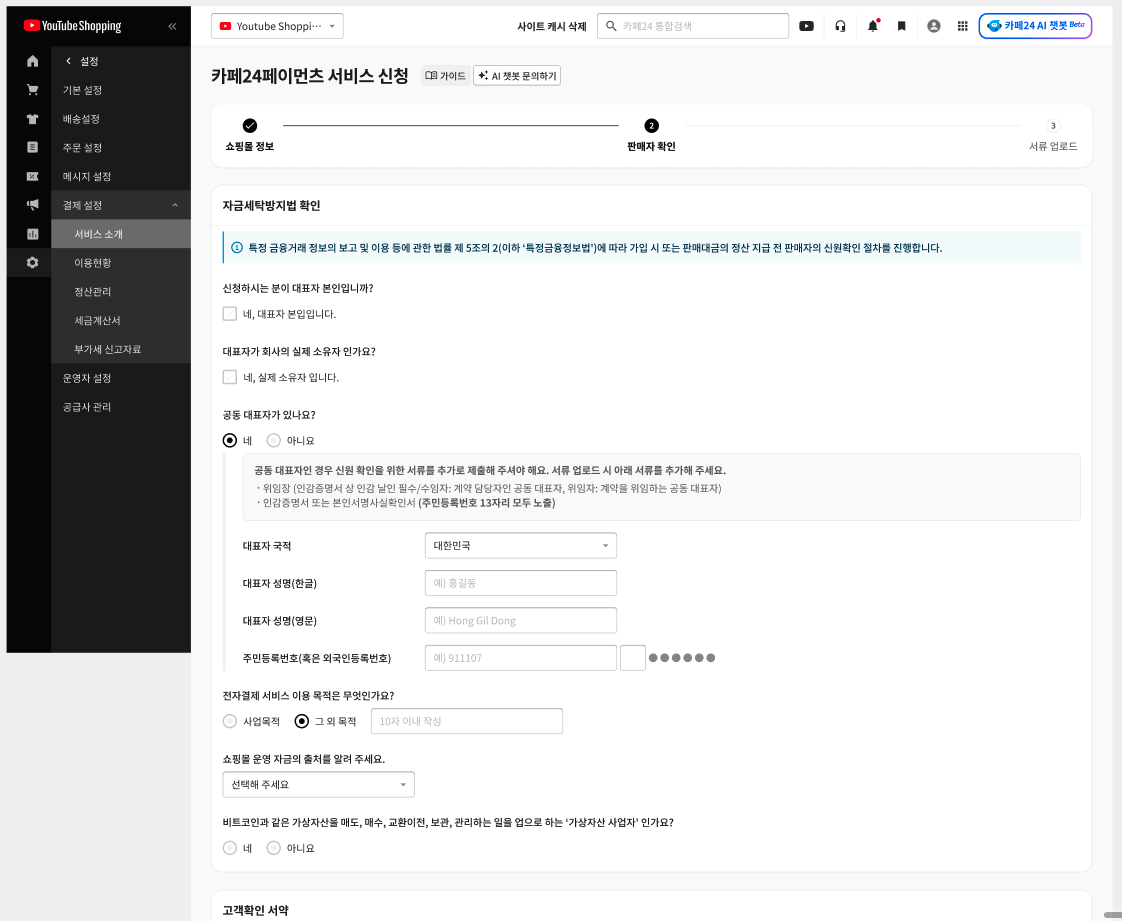Viewport: 1122px width, 921px height.
Task: Click 사이트 캐시 삭제 link
Action: click(552, 26)
